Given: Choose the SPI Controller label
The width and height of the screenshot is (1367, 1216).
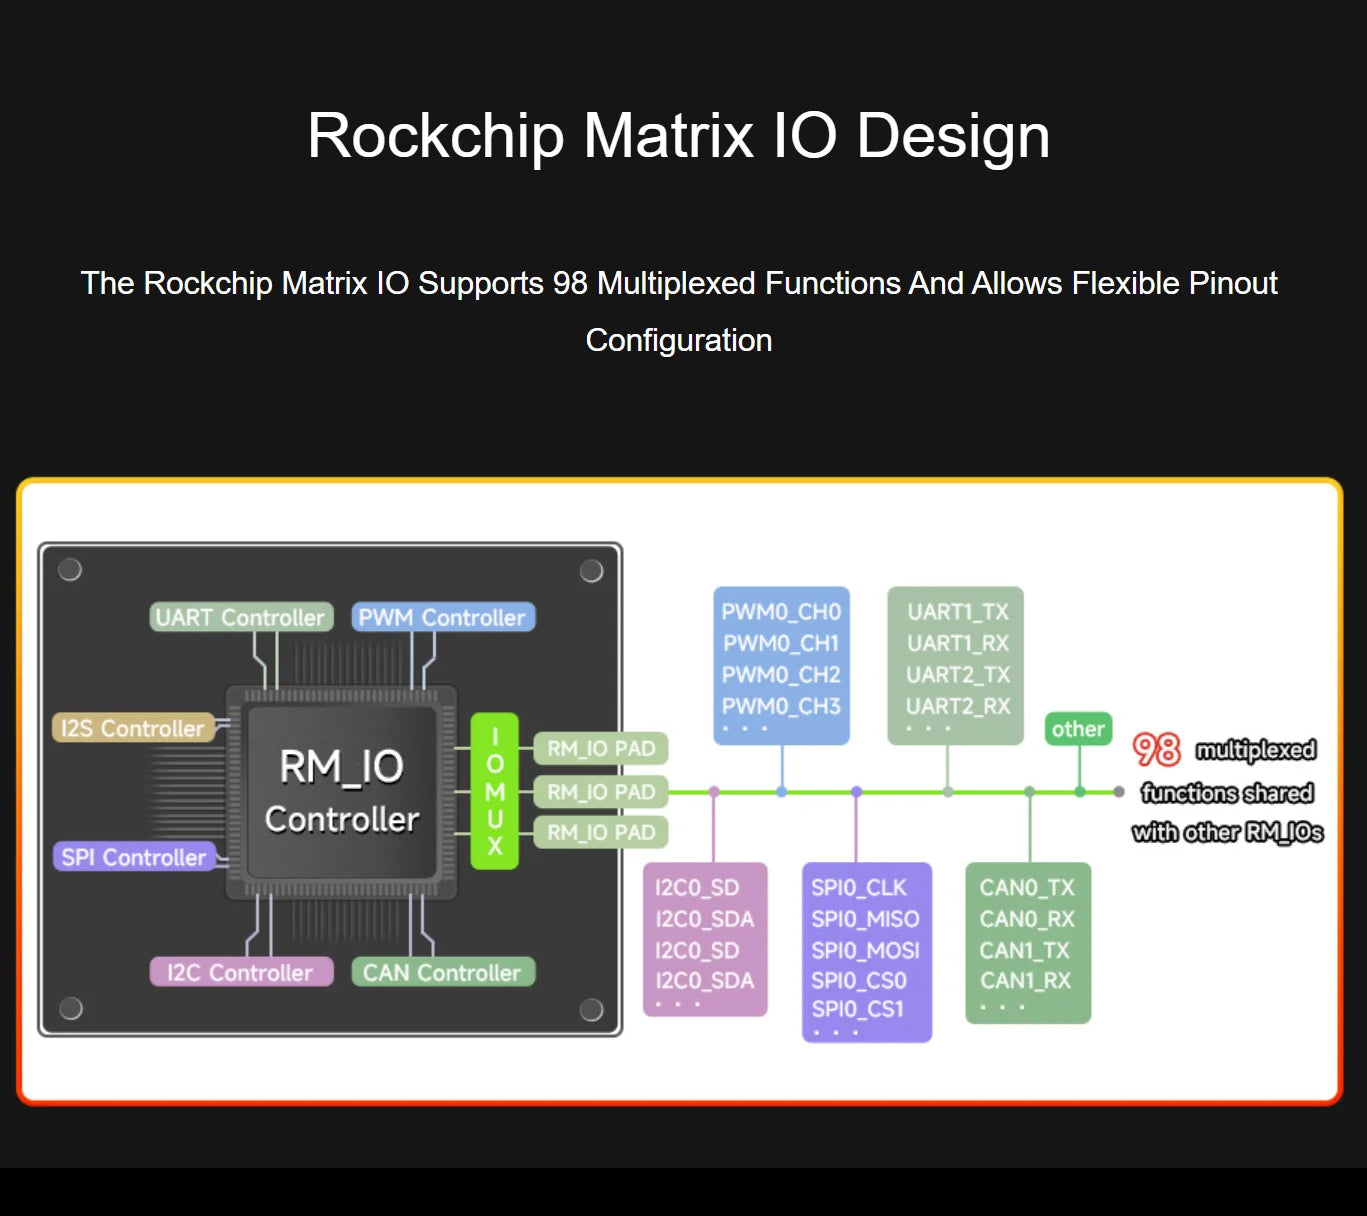Looking at the screenshot, I should (x=133, y=857).
